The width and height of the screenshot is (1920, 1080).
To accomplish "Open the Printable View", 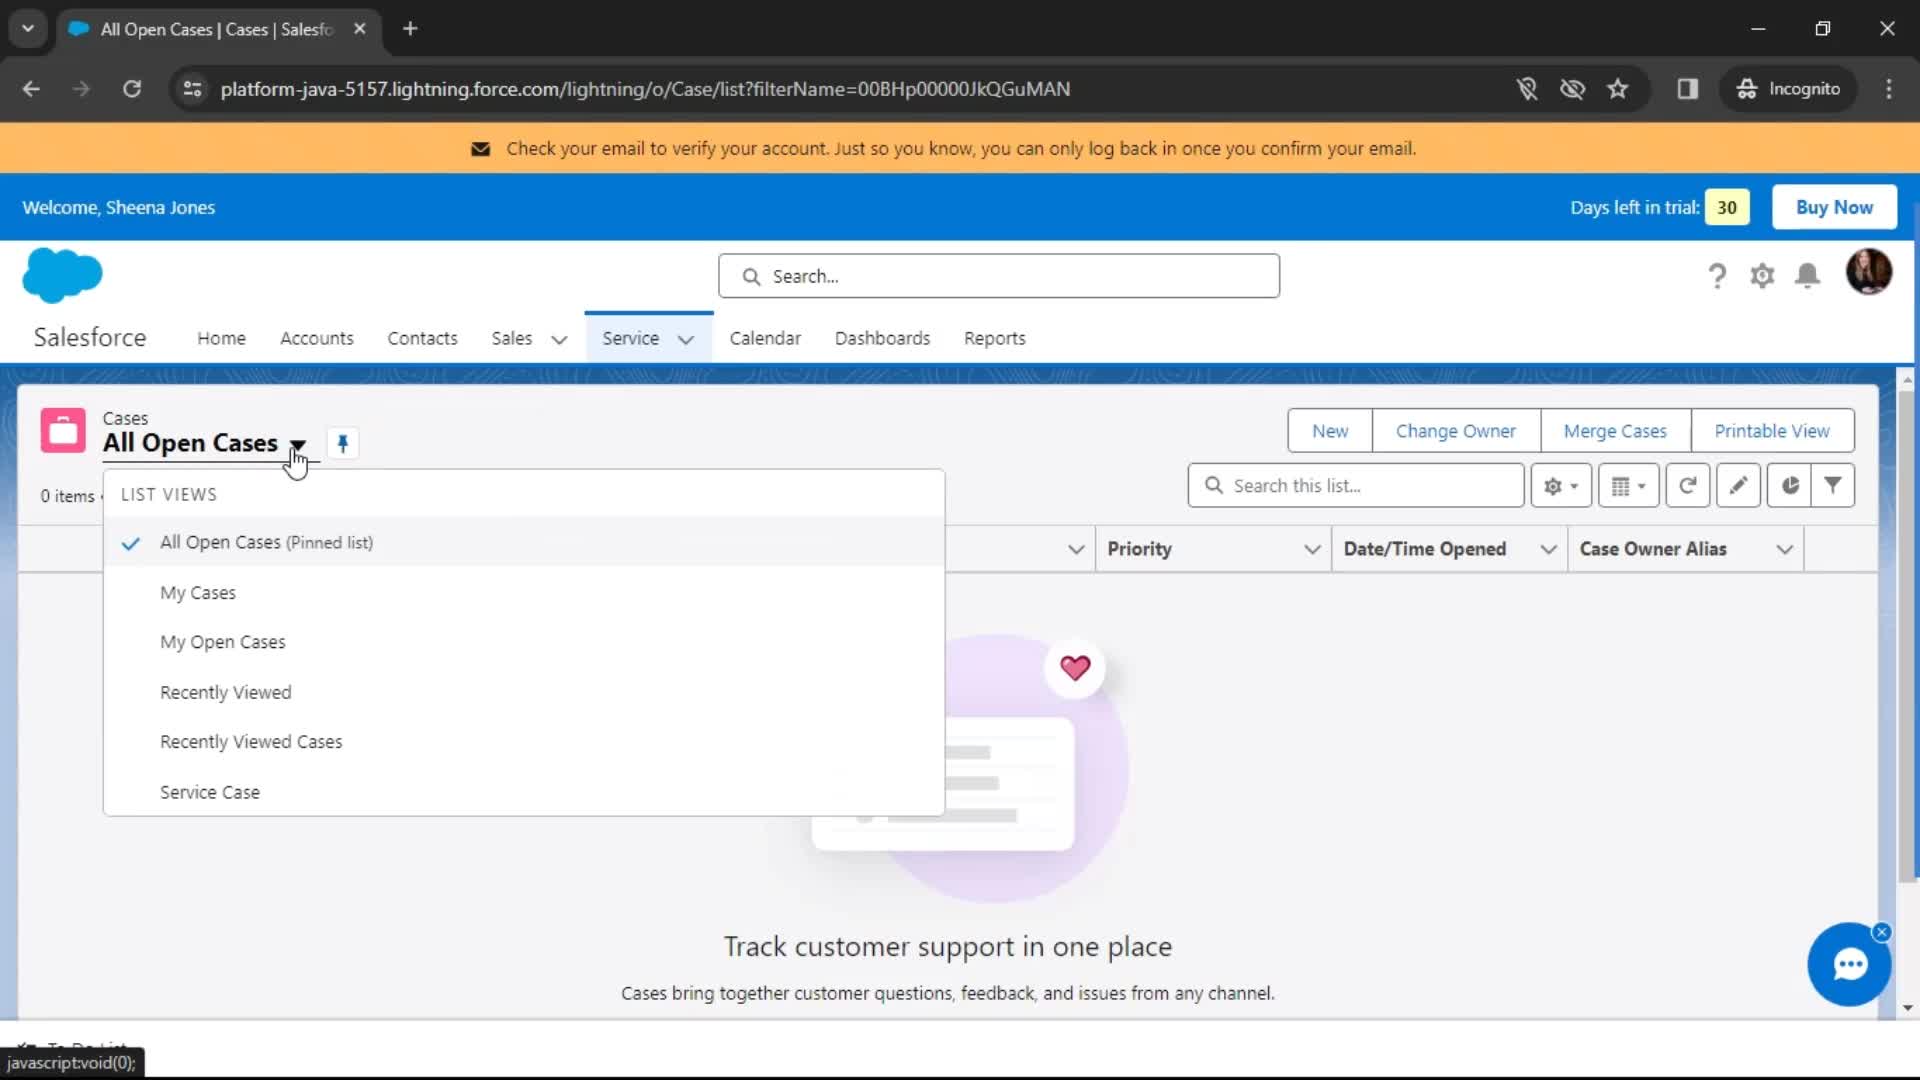I will pyautogui.click(x=1772, y=431).
